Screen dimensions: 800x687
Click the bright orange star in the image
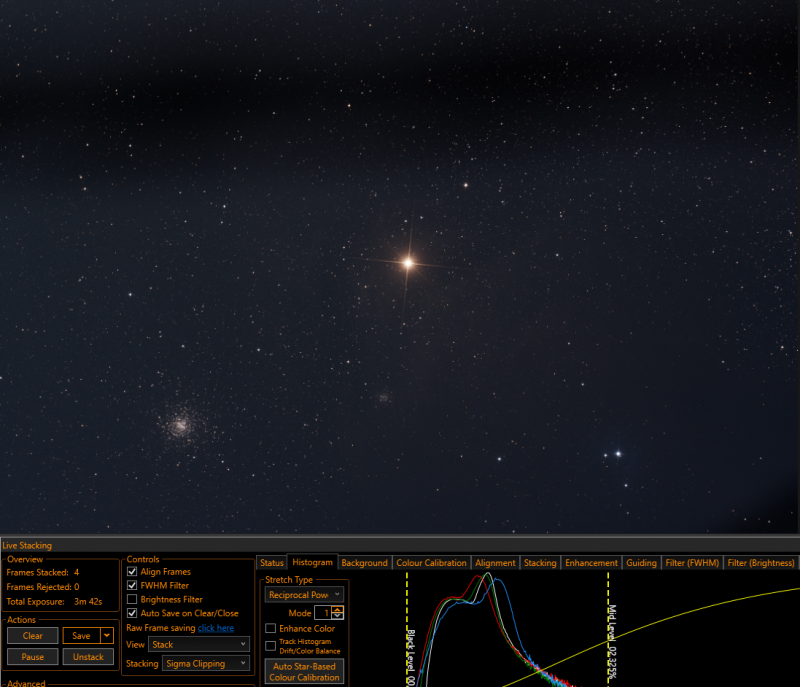(408, 263)
